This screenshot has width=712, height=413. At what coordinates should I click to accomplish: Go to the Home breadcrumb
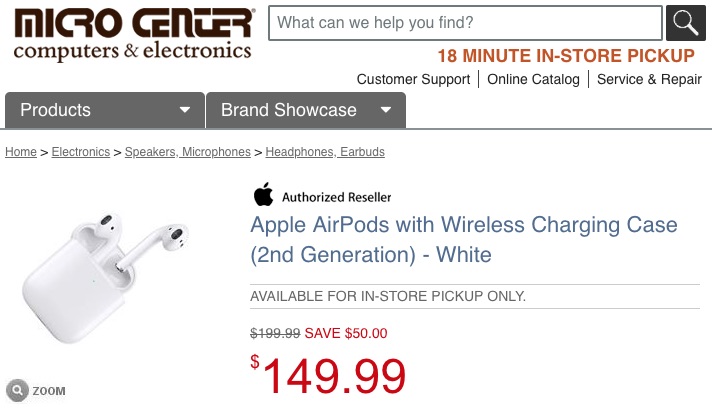coord(21,152)
